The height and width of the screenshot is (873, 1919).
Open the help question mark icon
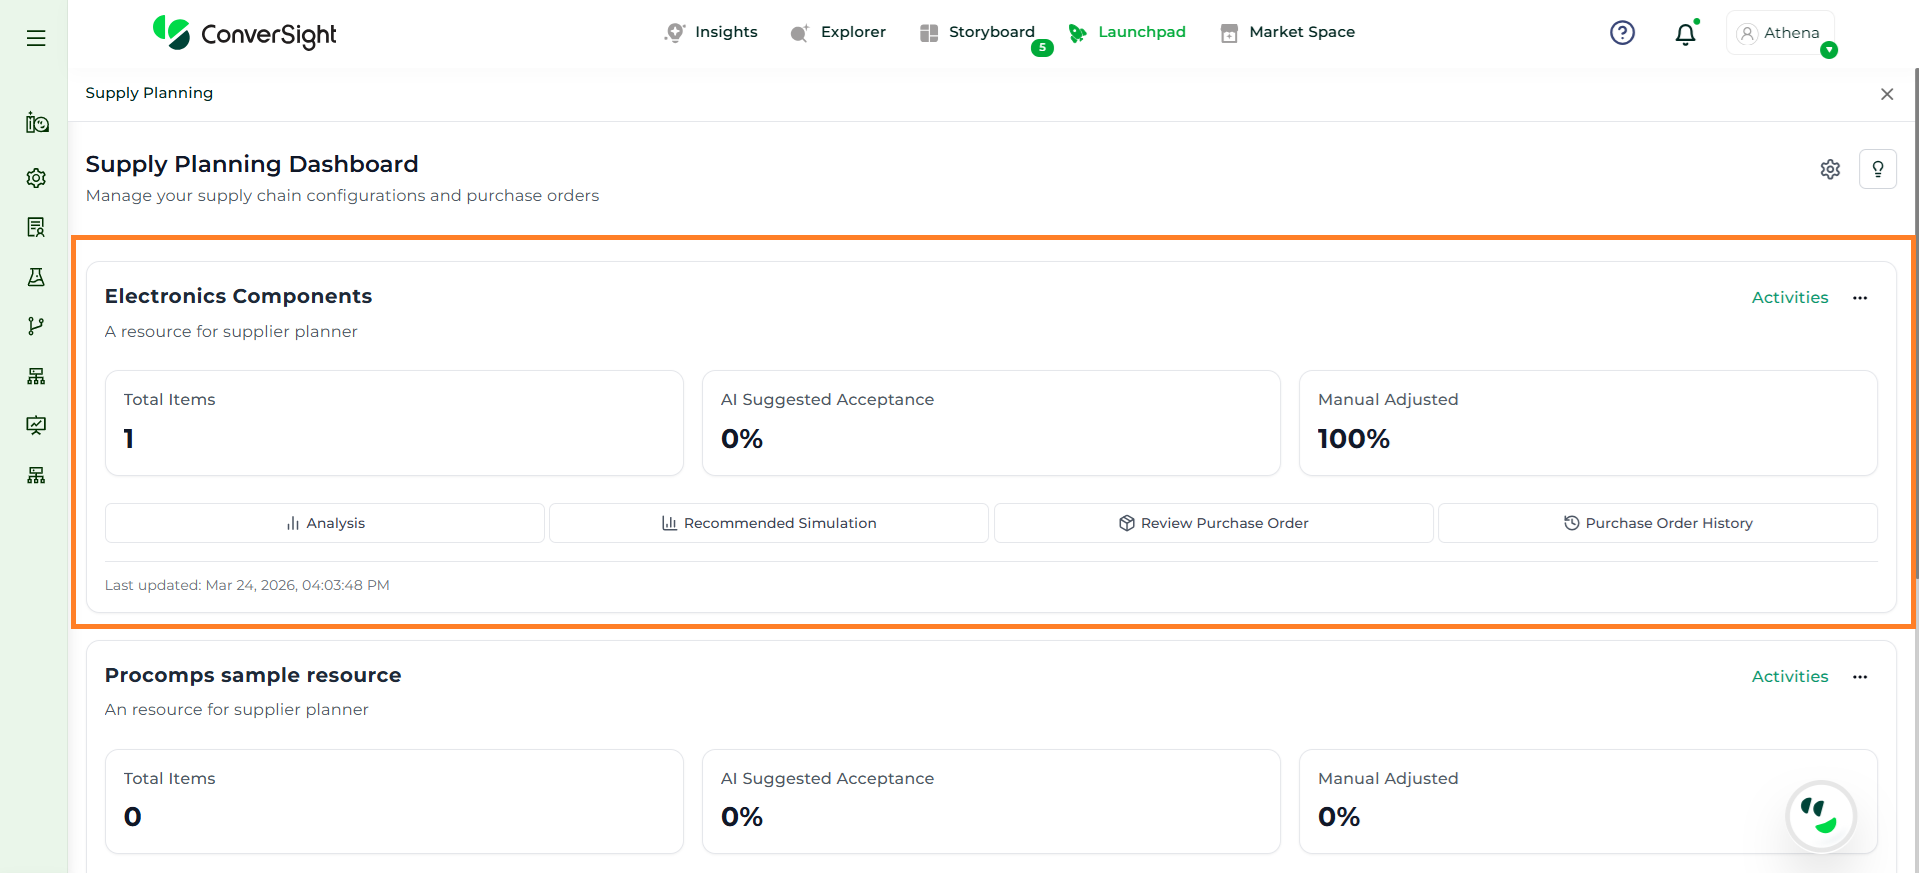pos(1622,33)
